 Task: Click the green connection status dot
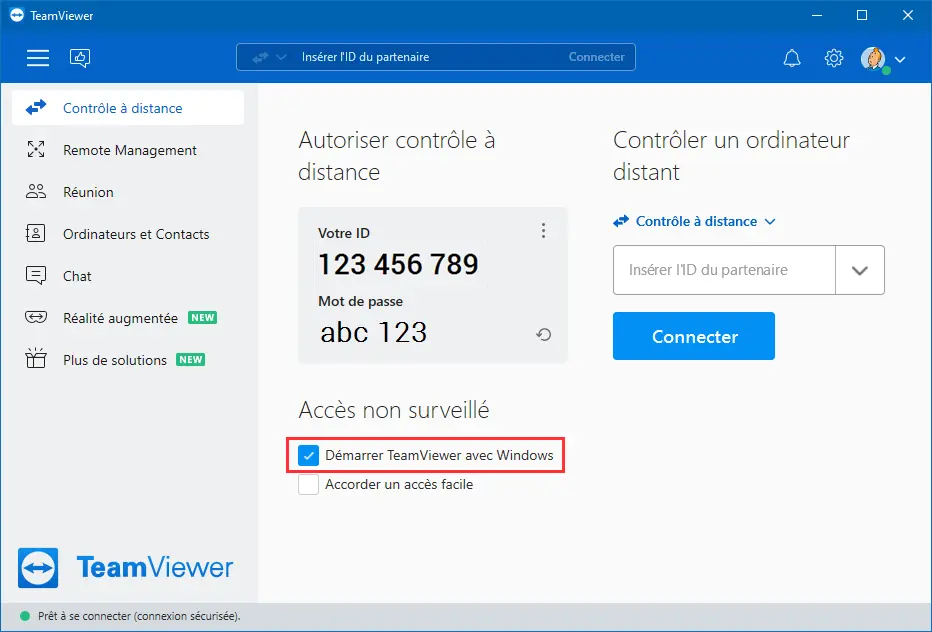[x=24, y=617]
